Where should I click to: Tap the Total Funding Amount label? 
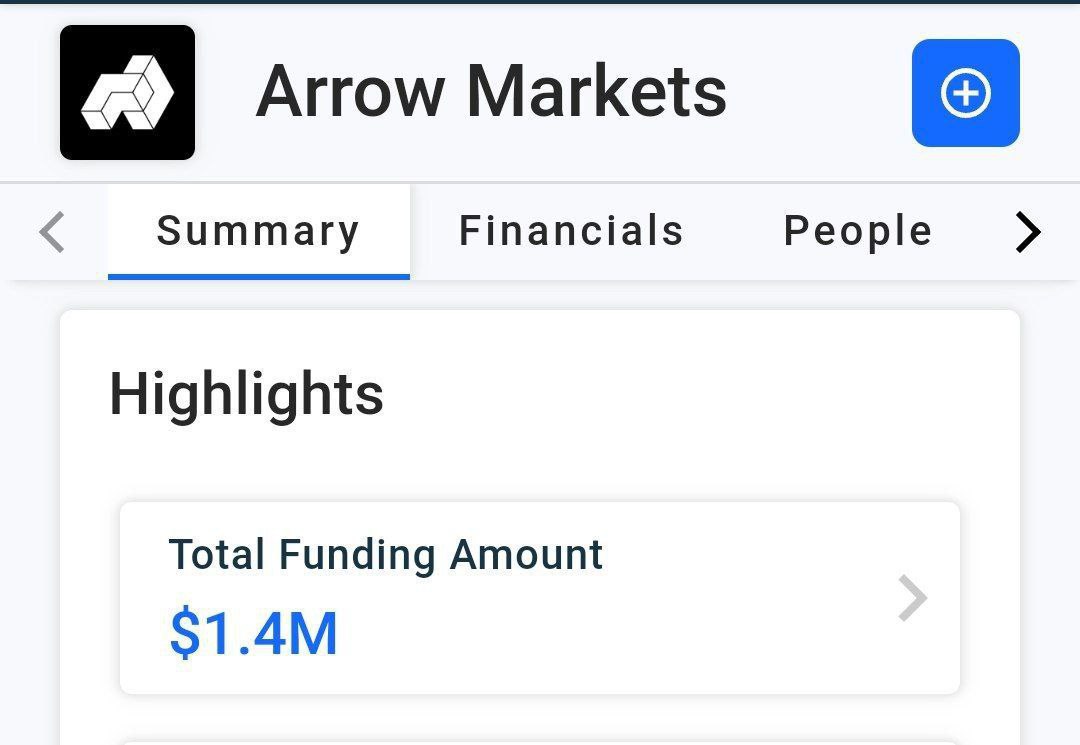click(x=386, y=554)
